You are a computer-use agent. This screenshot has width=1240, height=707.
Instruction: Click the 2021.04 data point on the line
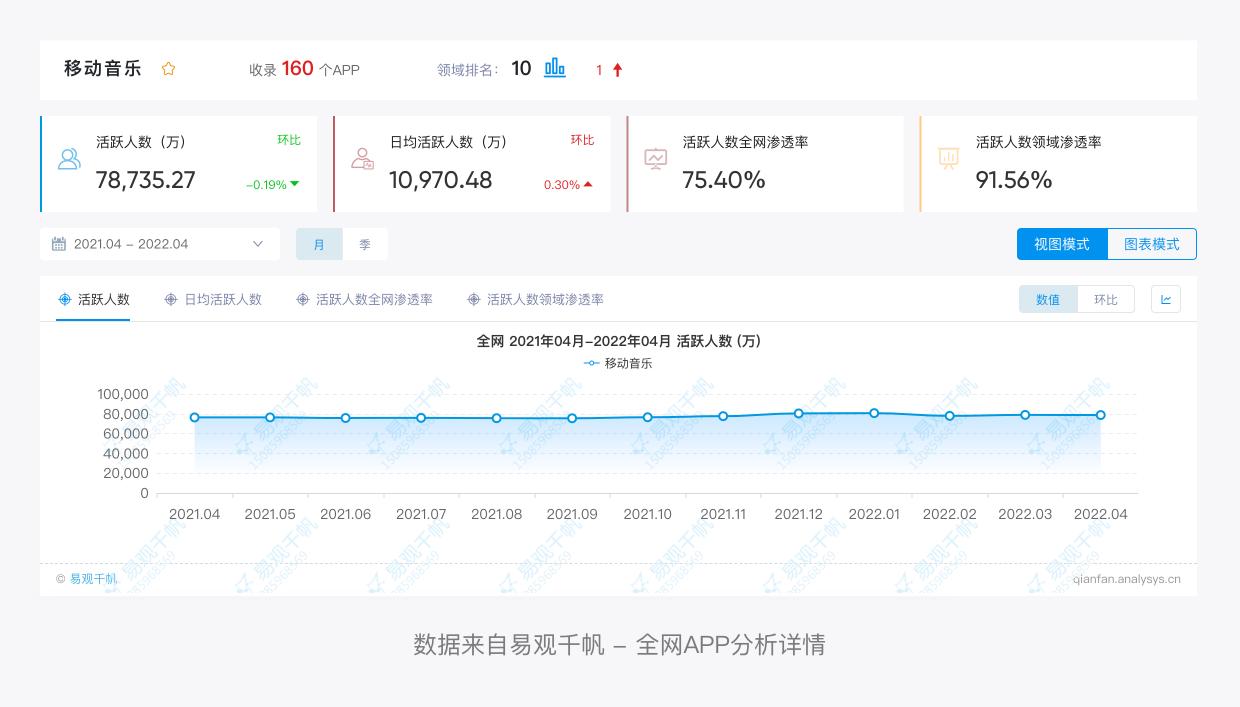pyautogui.click(x=195, y=417)
